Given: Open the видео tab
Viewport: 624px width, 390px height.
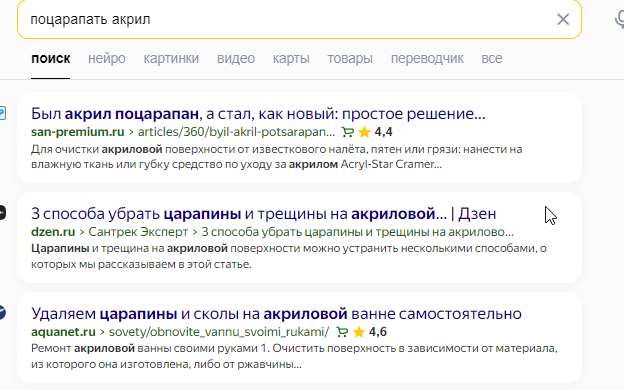Looking at the screenshot, I should (236, 58).
